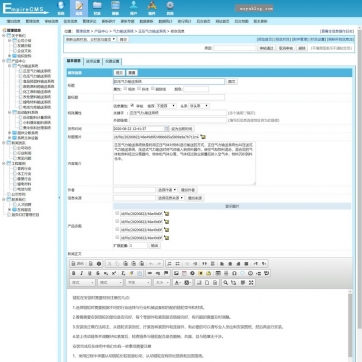The height and width of the screenshot is (362, 362).
Task: Select 负压气力输送系统 in the left tree
Action: click(x=37, y=76)
